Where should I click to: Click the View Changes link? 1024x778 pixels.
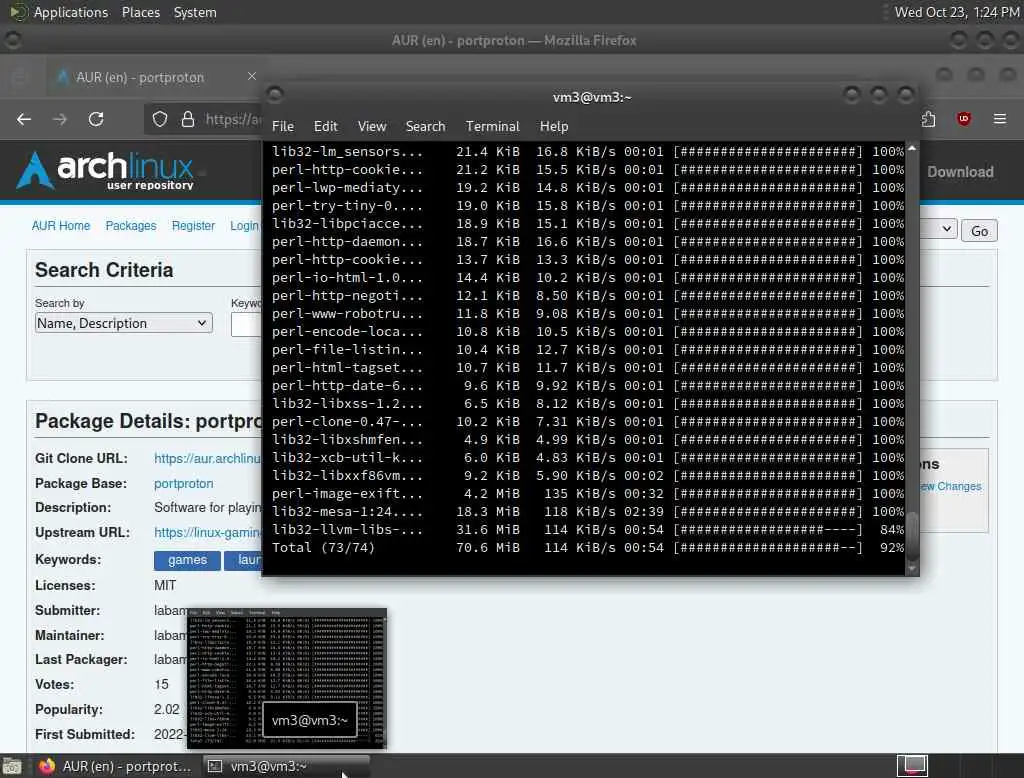[950, 487]
